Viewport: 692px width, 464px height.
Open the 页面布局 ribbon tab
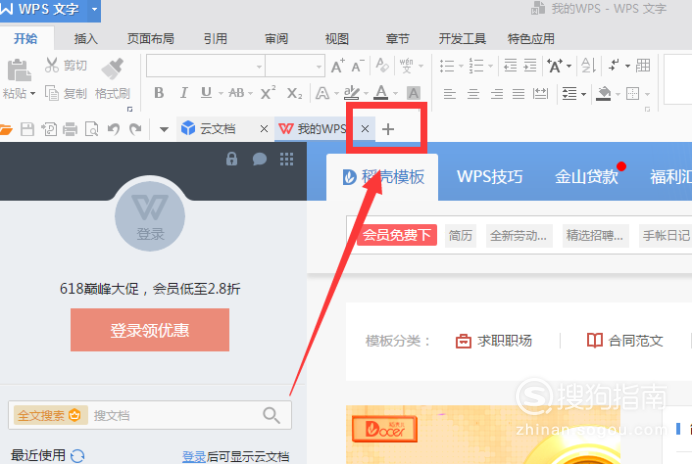pos(150,39)
